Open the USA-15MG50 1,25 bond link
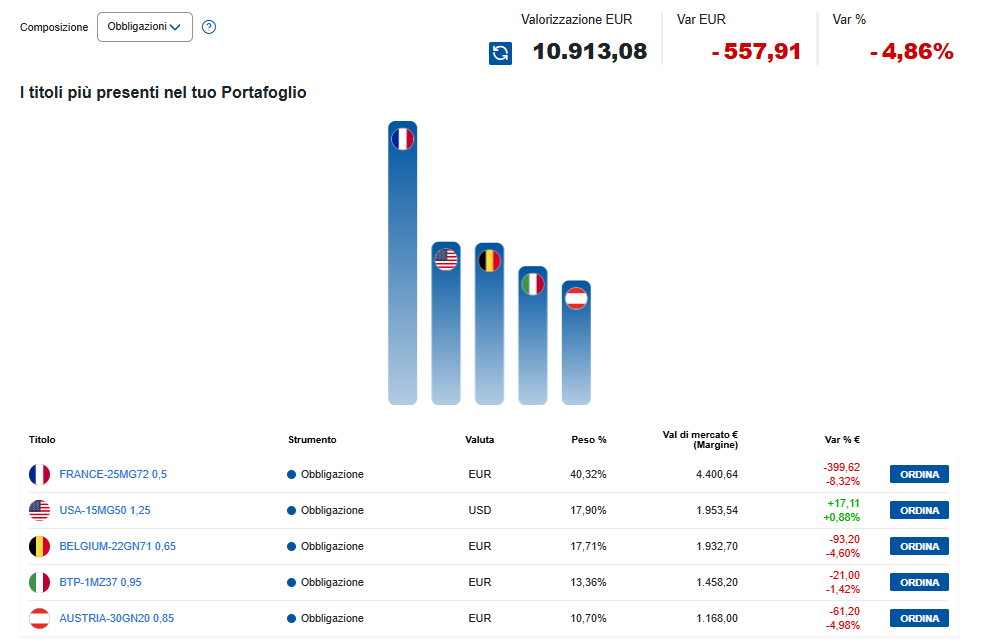Viewport: 990px width, 644px height. [105, 510]
